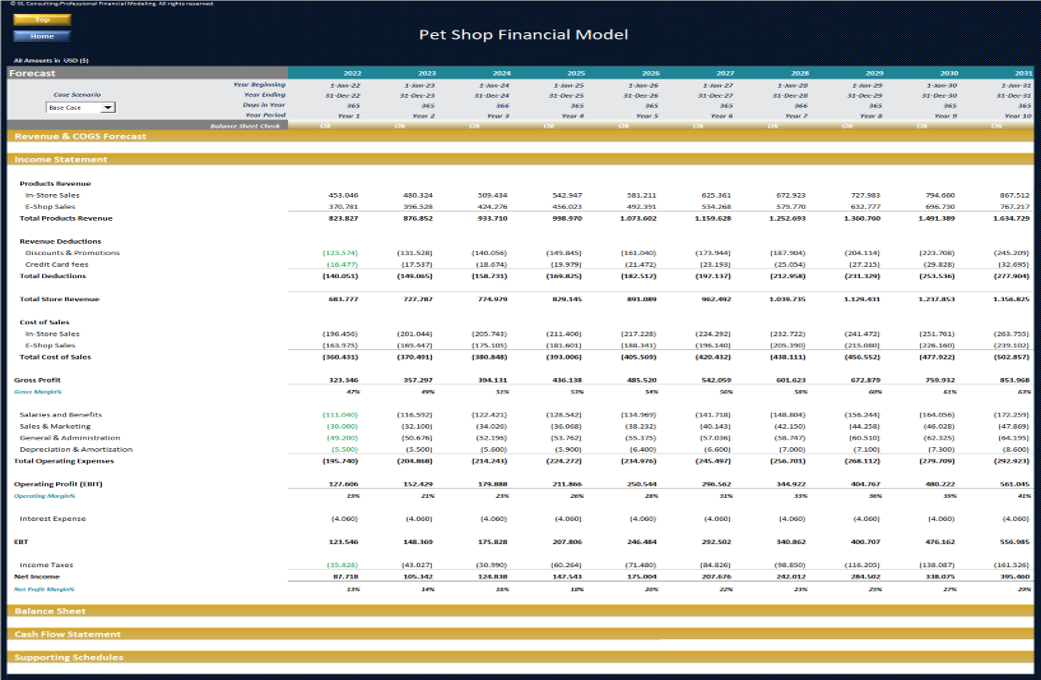Viewport: 1041px width, 680px height.
Task: Select the Gross Margin% row label
Action: pyautogui.click(x=38, y=392)
